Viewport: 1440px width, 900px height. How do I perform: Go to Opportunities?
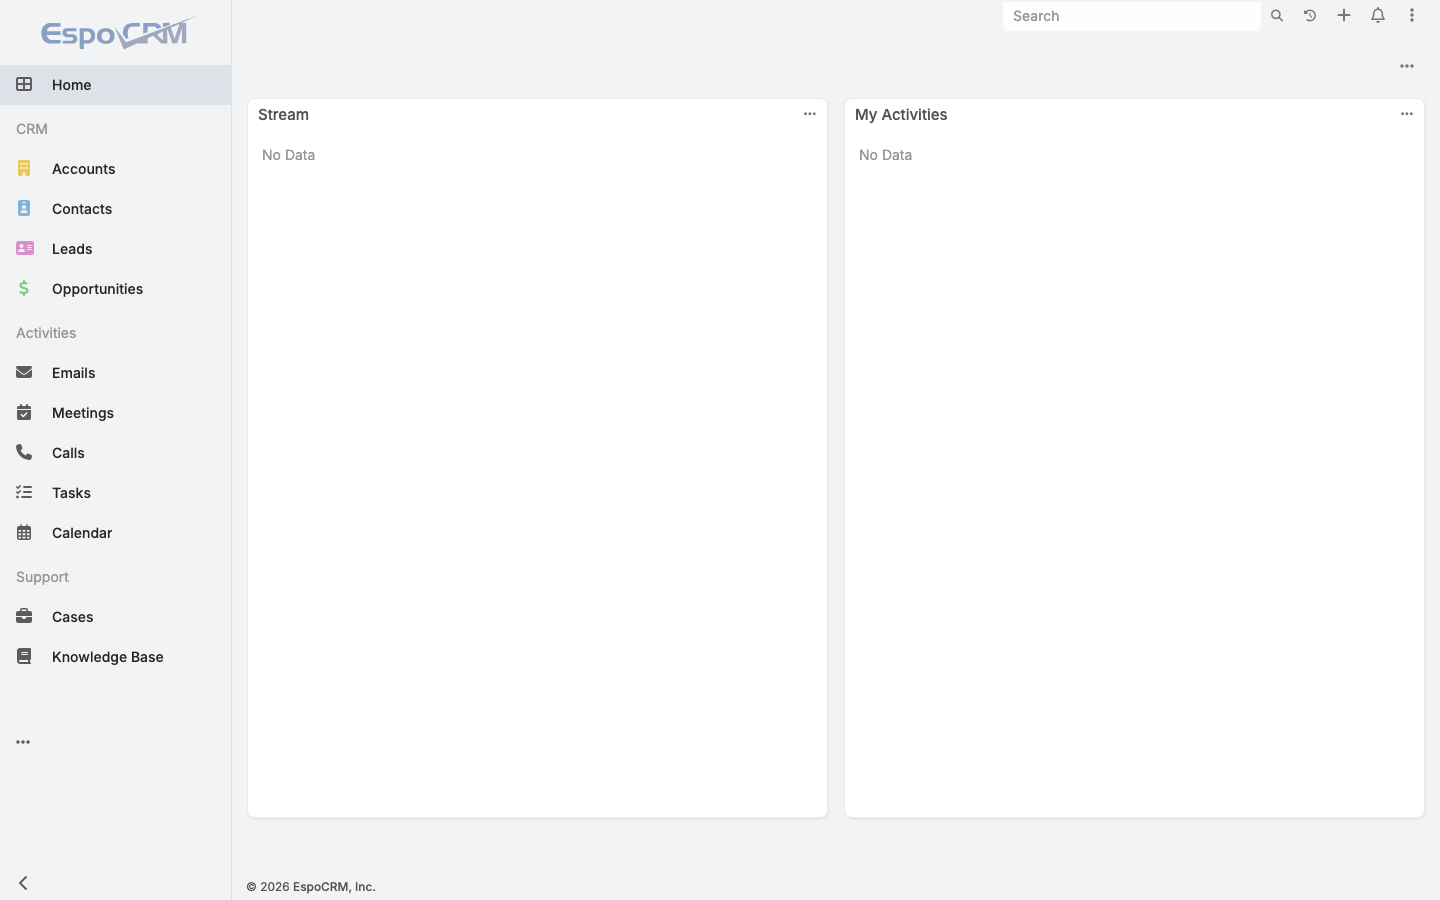[115, 289]
